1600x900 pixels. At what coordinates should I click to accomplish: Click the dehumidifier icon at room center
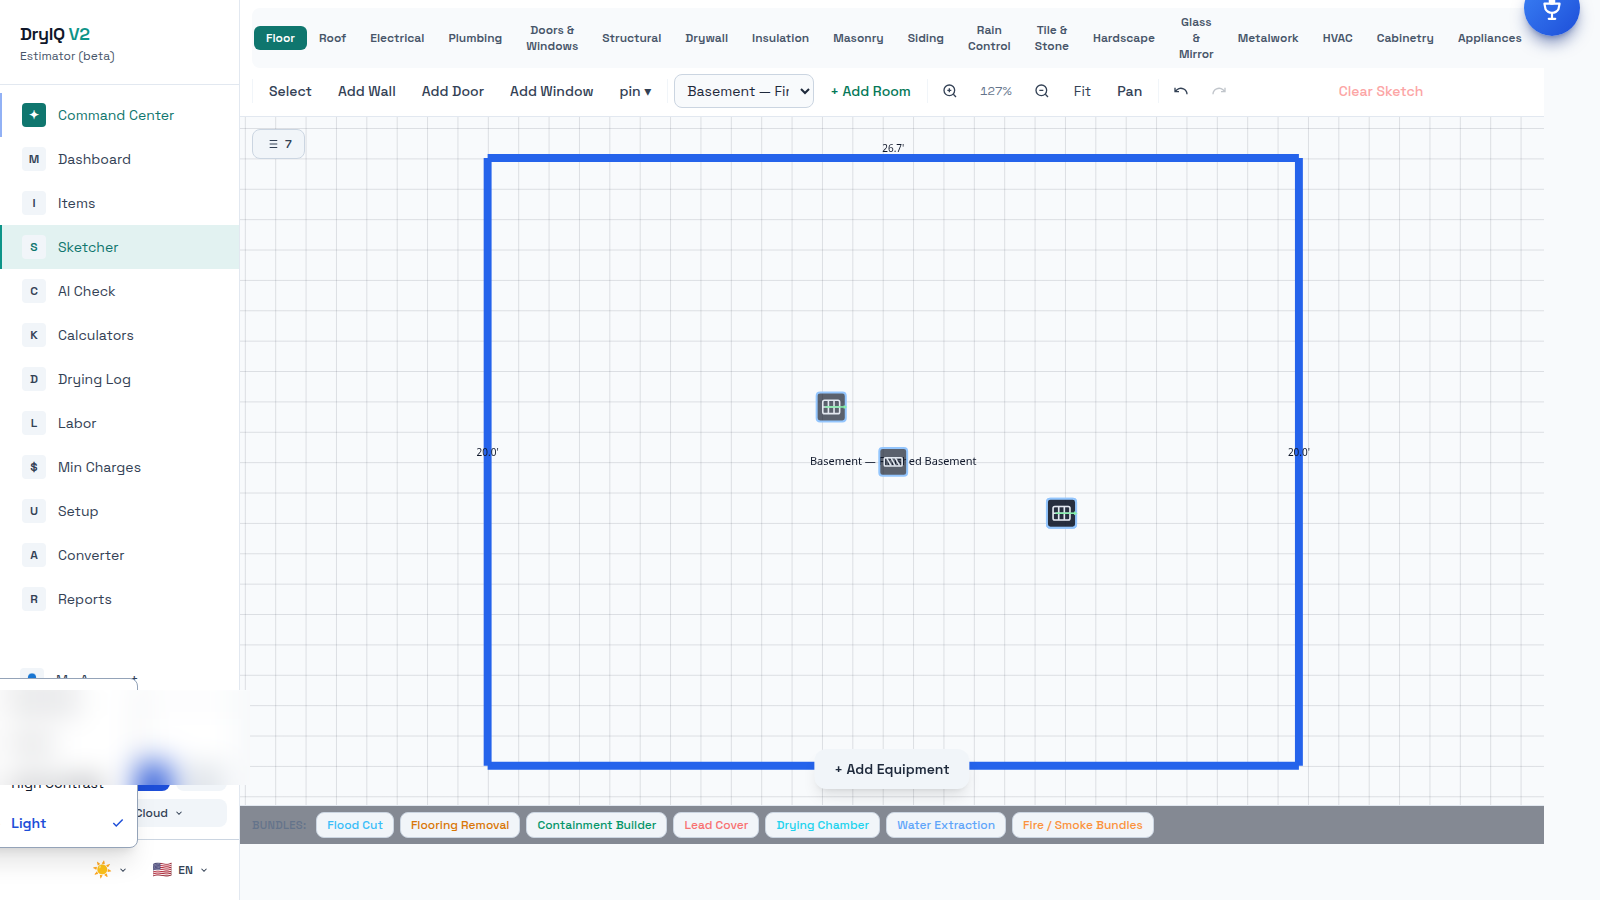(x=893, y=461)
